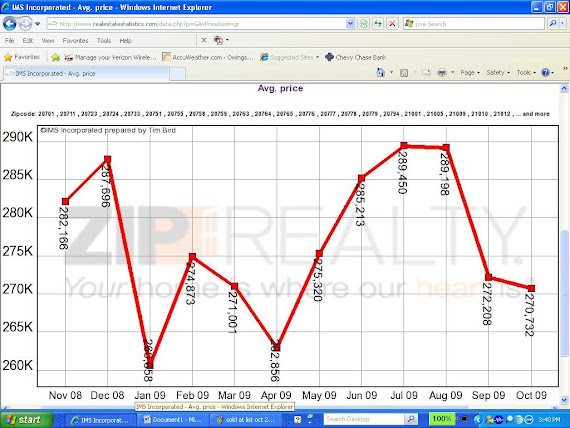Open the Safety command bar menu

(x=498, y=73)
